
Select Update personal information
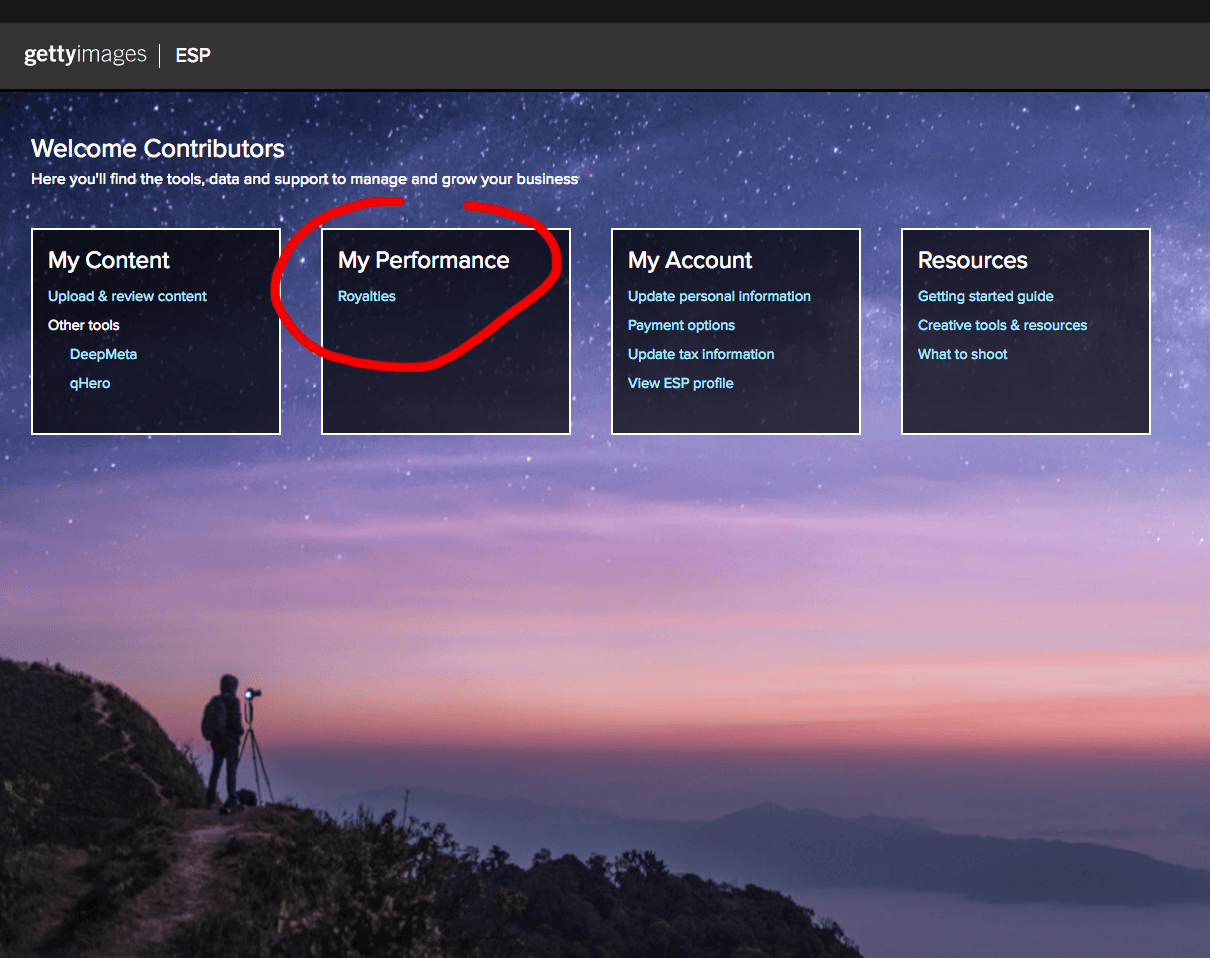(x=719, y=296)
